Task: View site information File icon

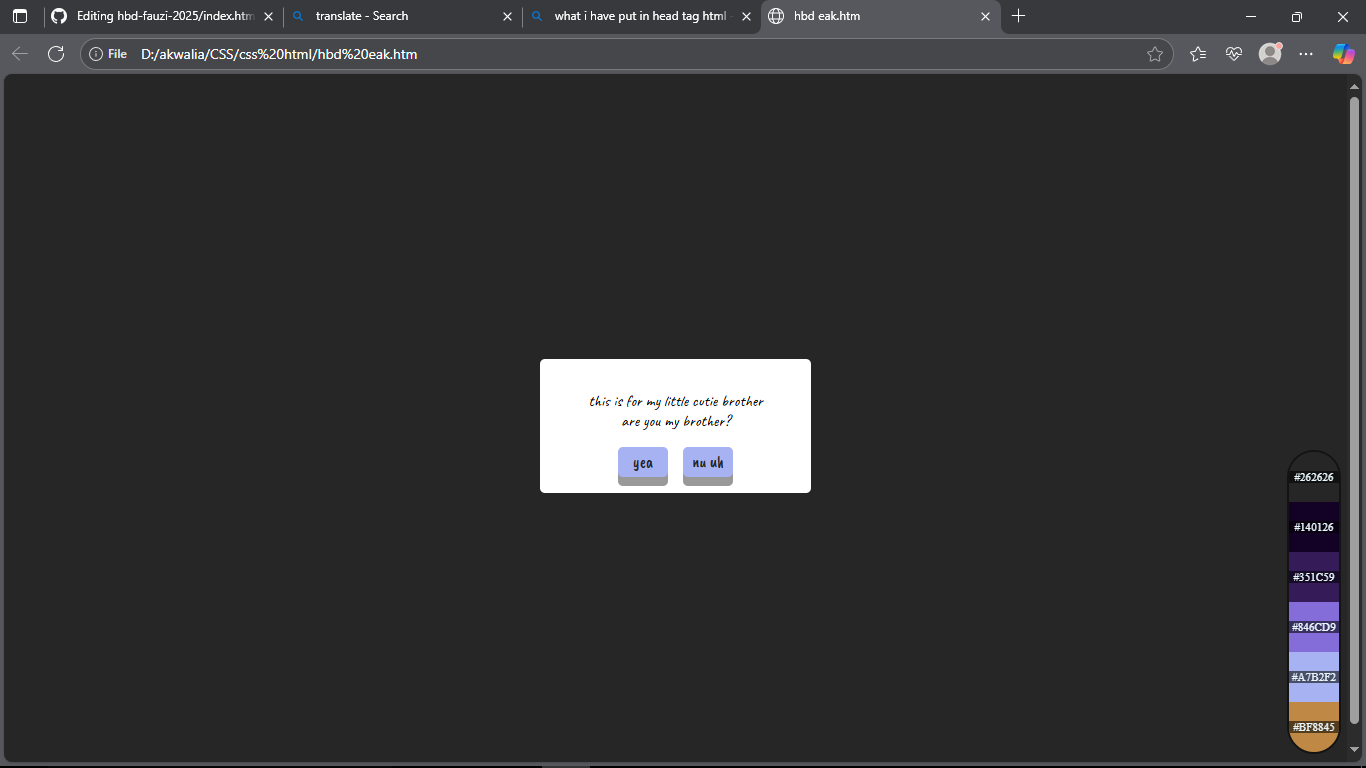Action: (x=108, y=54)
